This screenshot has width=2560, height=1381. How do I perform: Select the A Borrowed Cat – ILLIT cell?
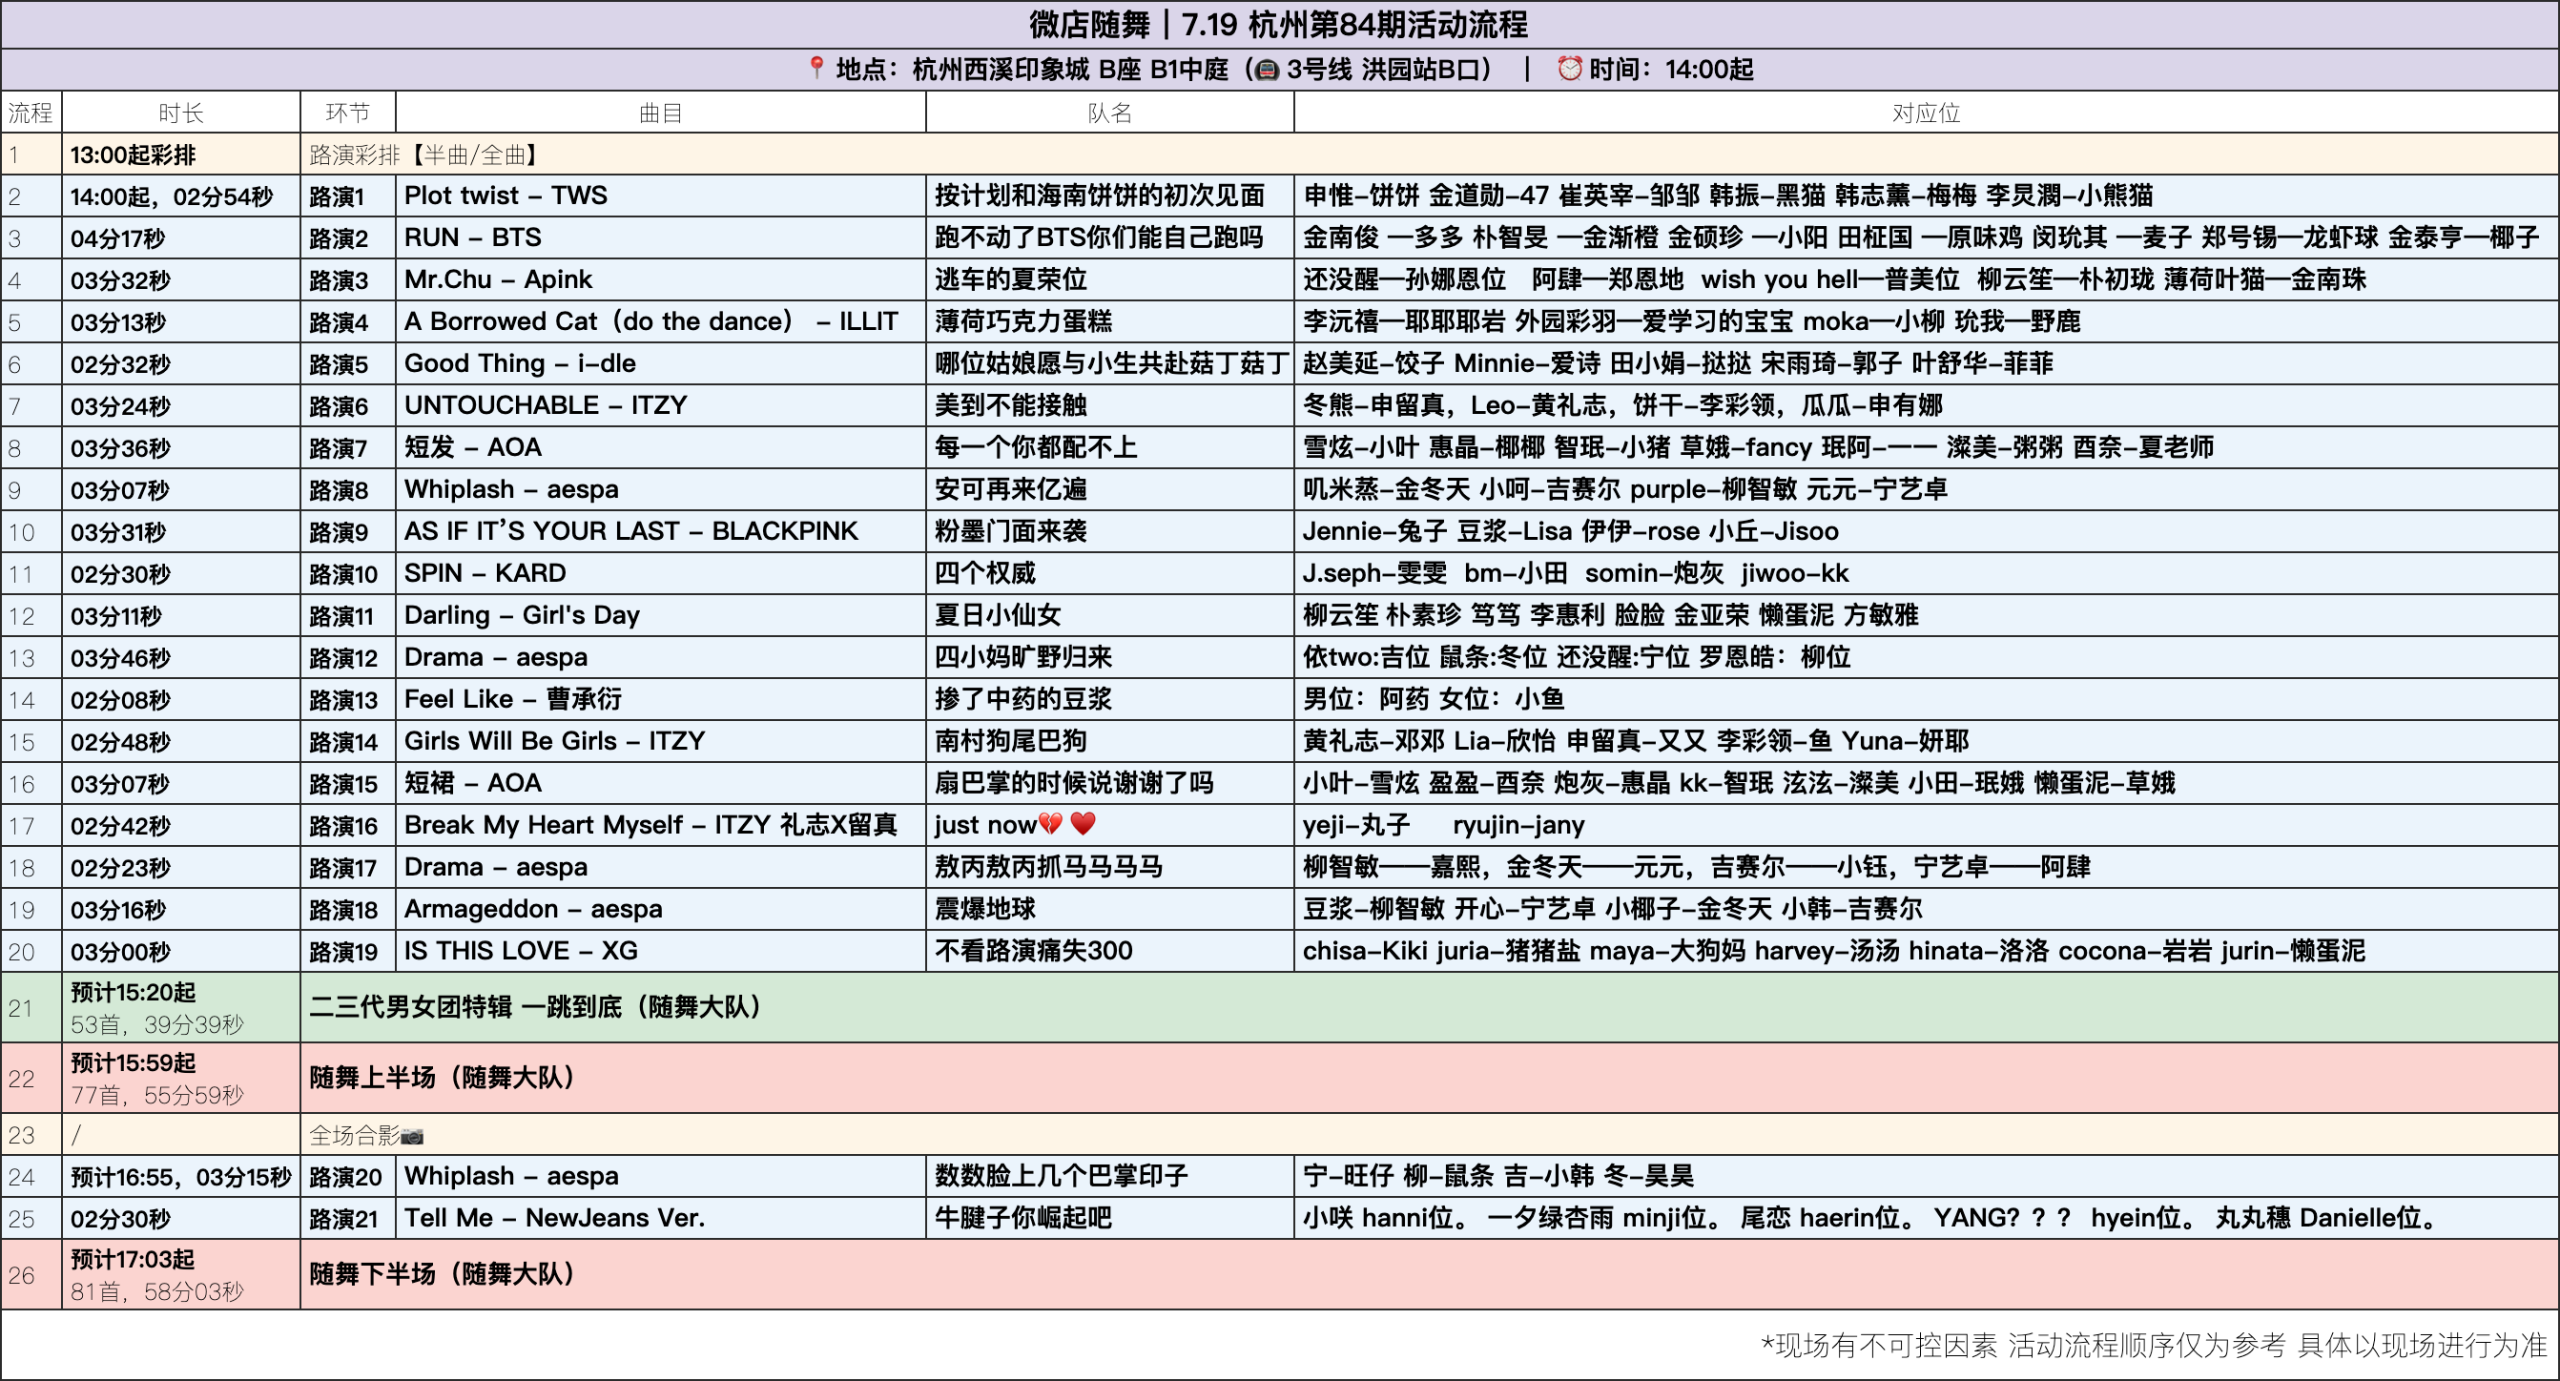coord(661,322)
